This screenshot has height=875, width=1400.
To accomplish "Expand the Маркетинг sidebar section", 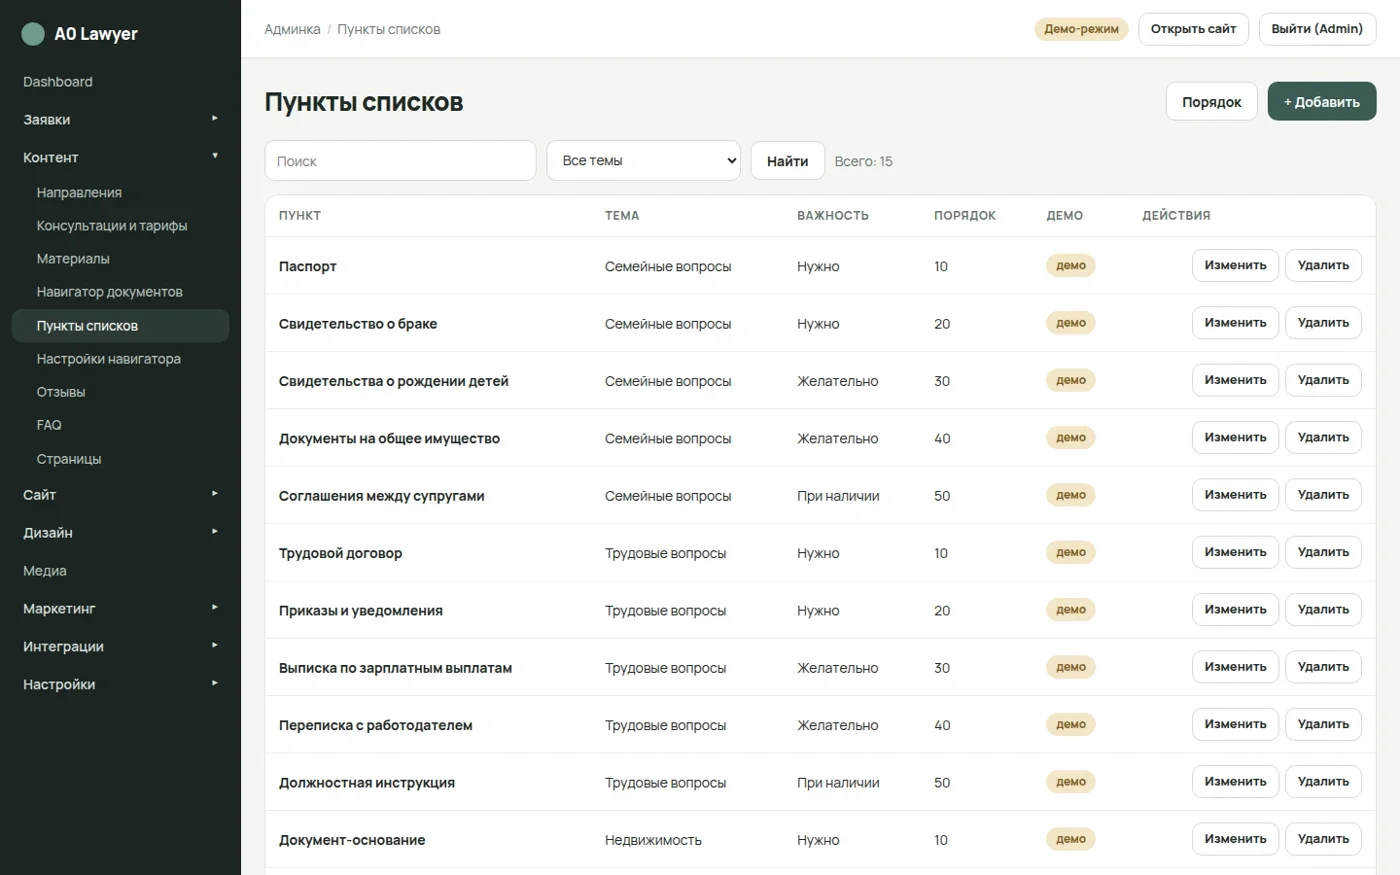I will (120, 608).
